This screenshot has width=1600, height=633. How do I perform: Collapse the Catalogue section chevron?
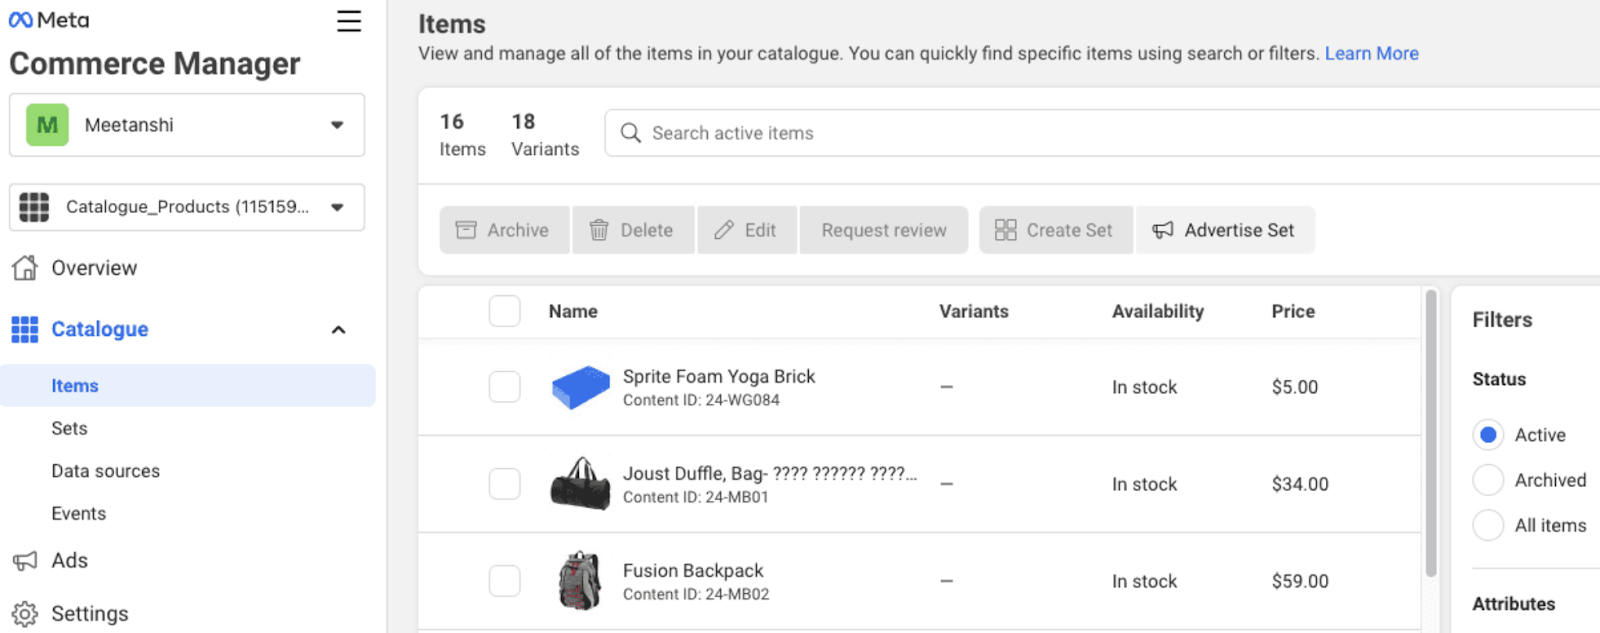click(339, 330)
